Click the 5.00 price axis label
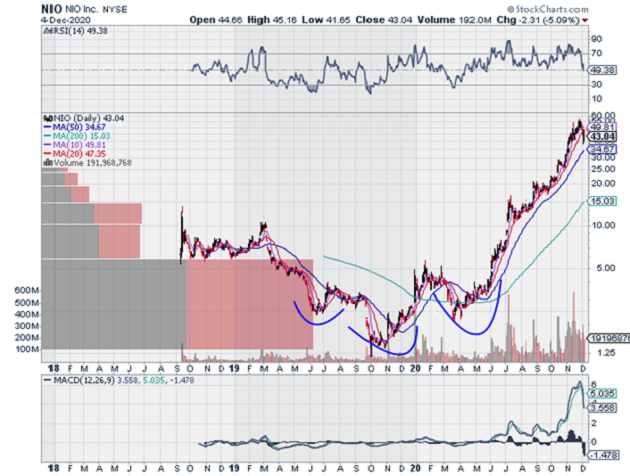630x476 pixels. point(606,268)
